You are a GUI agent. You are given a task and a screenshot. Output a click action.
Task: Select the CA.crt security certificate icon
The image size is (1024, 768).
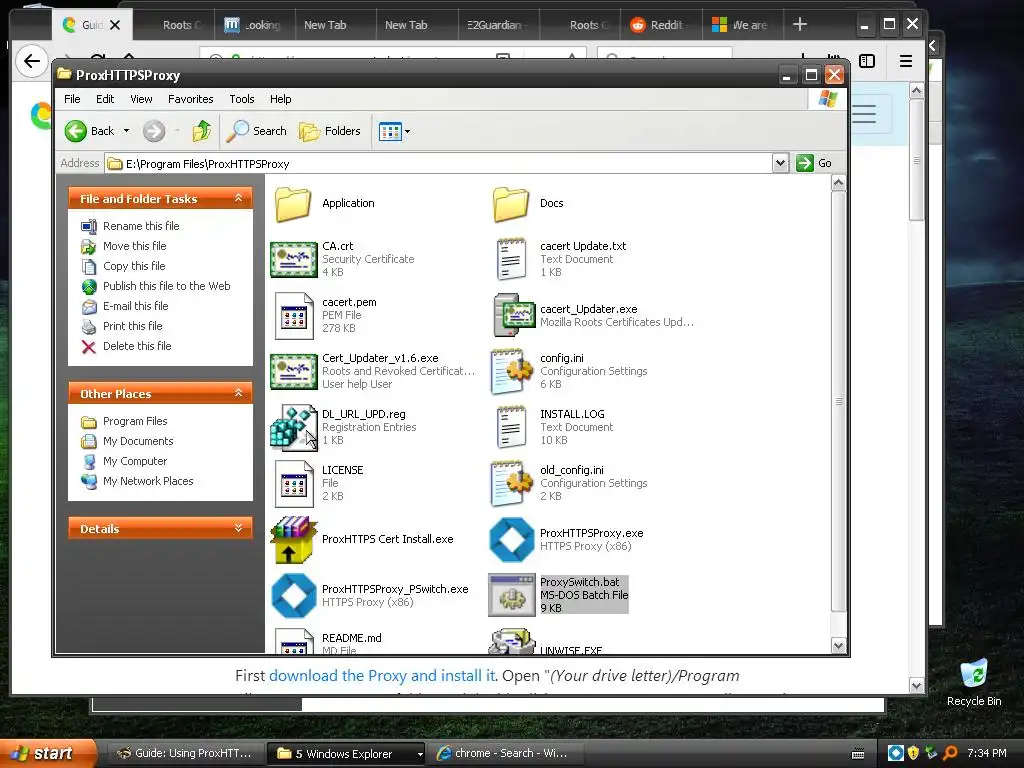(294, 259)
